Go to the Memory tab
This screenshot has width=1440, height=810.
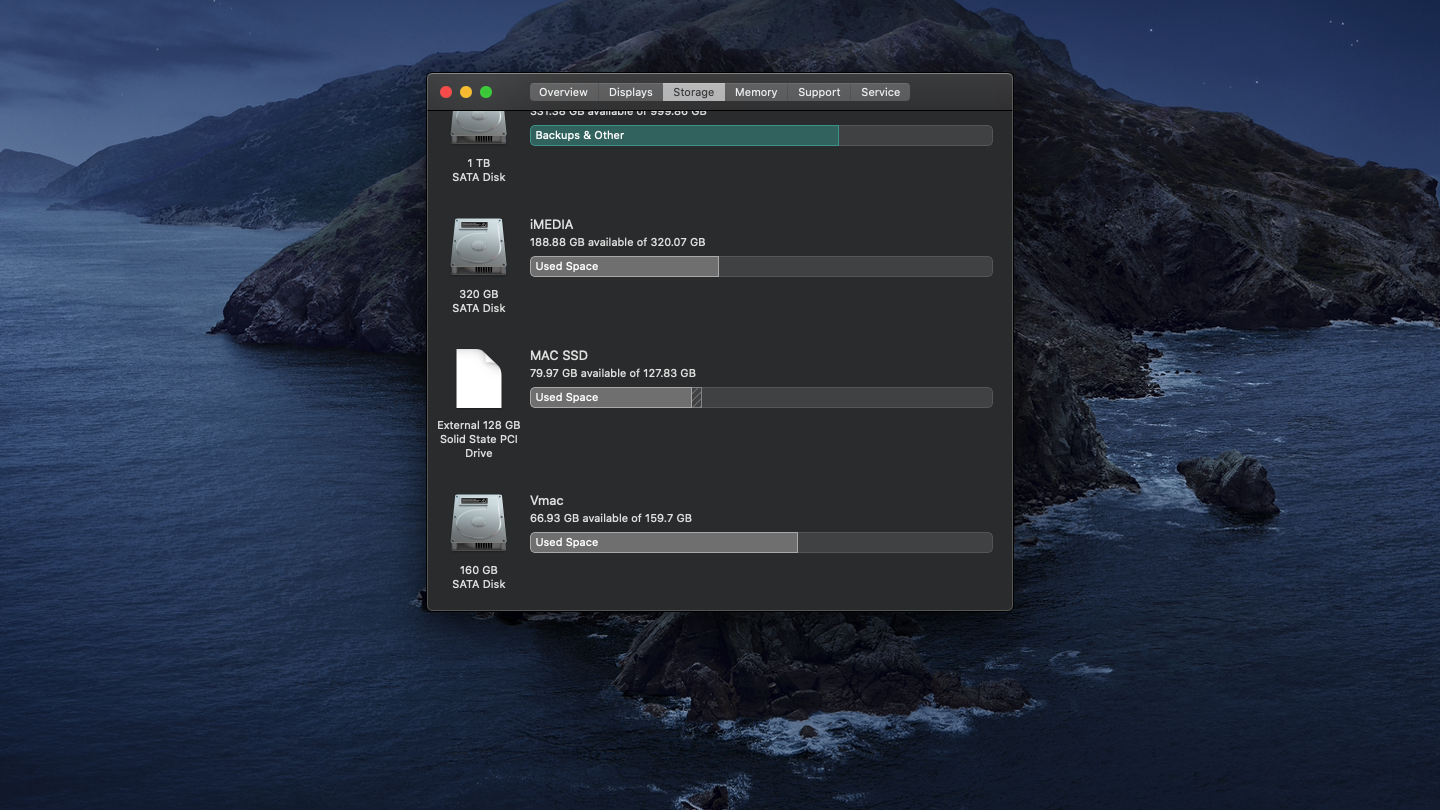[756, 92]
